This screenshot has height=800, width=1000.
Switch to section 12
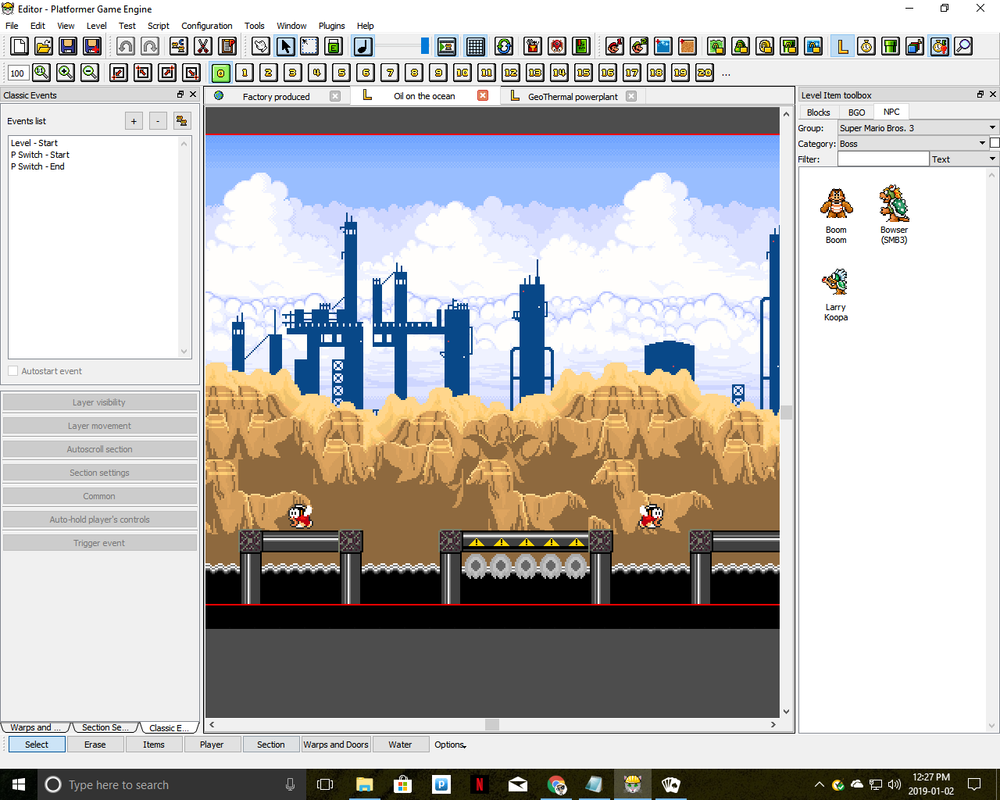pos(511,72)
